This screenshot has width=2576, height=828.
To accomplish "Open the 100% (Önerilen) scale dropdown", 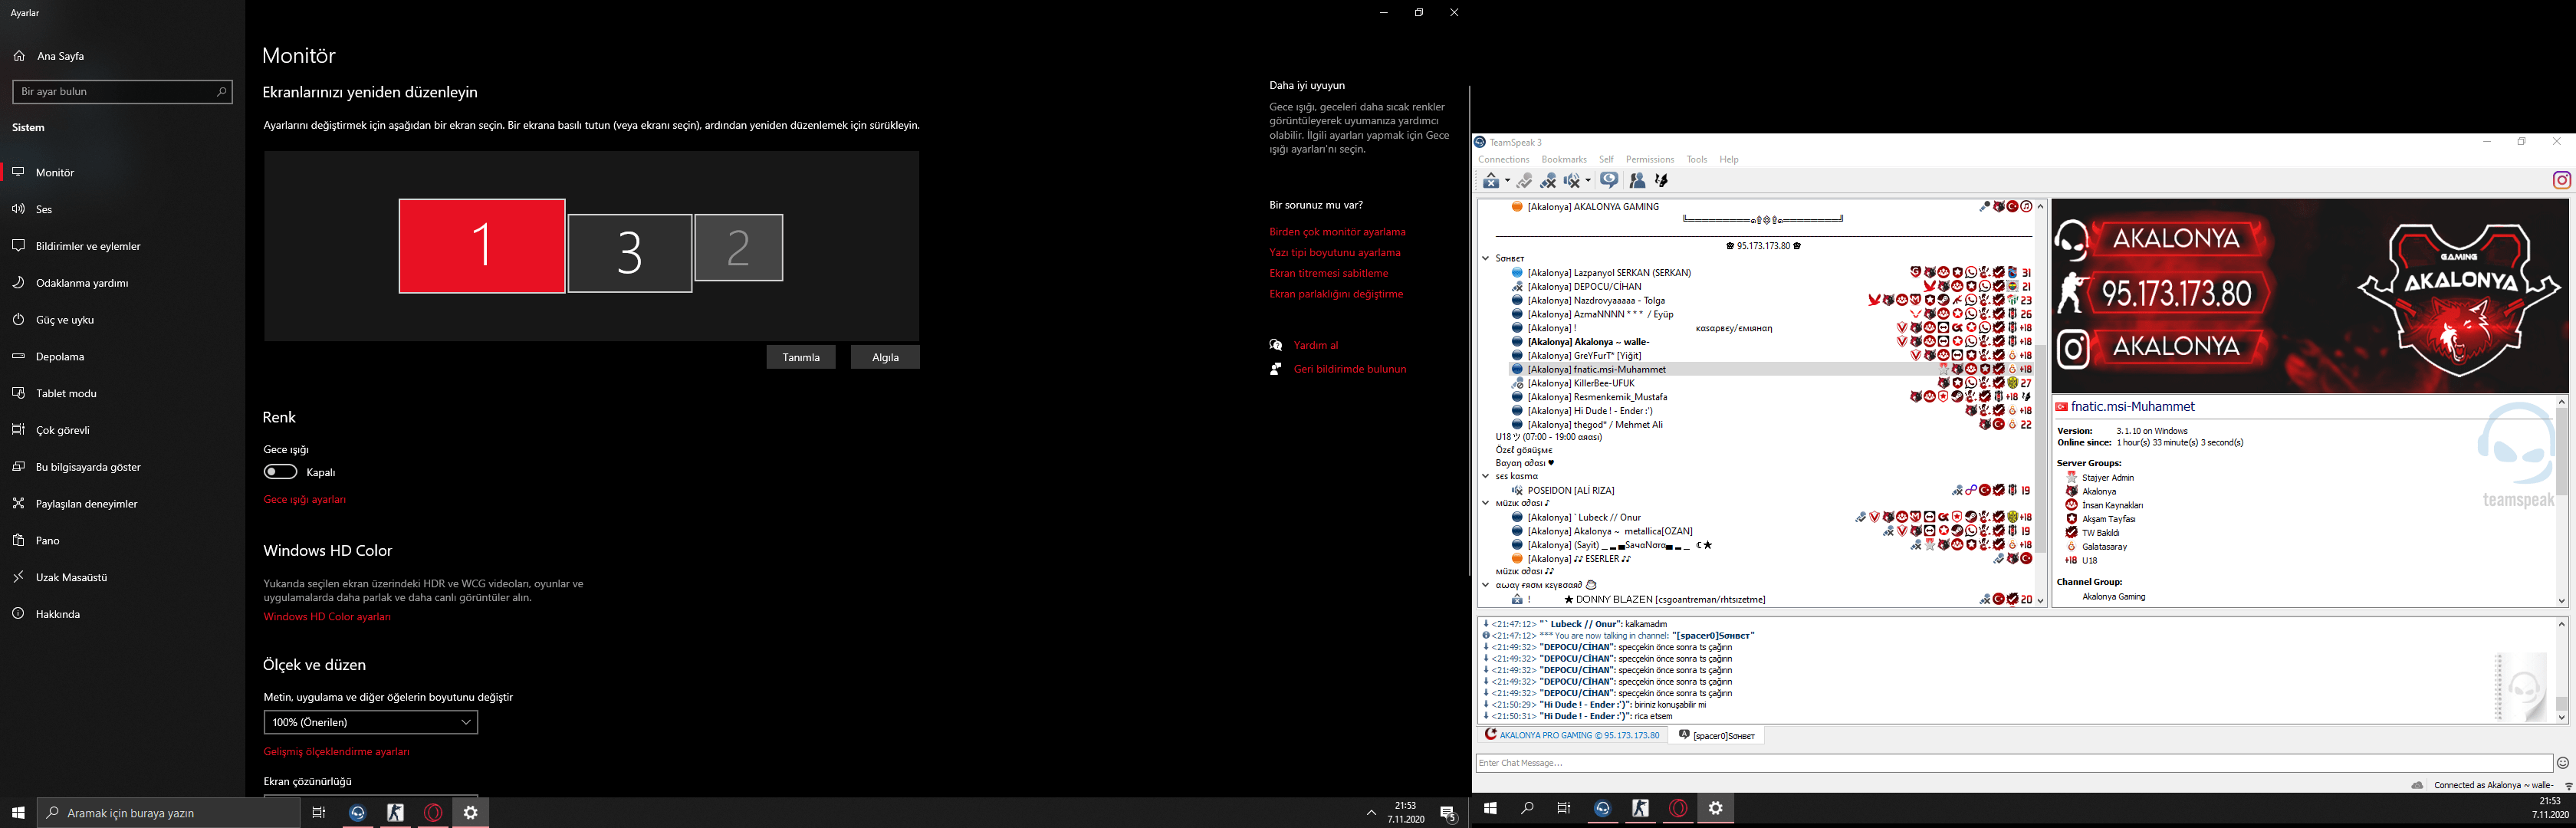I will 371,722.
